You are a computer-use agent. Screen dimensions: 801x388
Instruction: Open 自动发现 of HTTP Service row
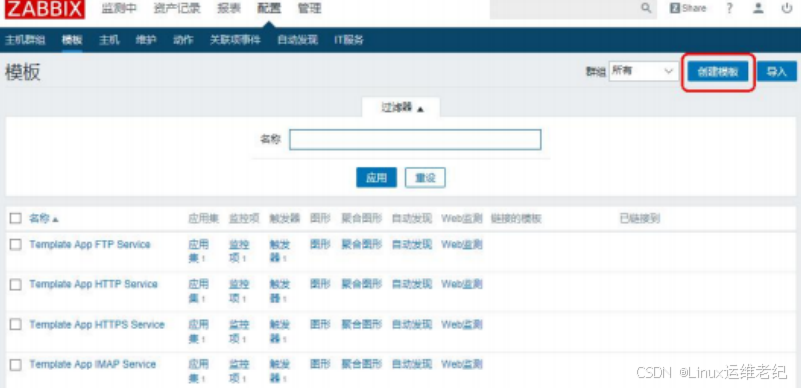tap(412, 284)
